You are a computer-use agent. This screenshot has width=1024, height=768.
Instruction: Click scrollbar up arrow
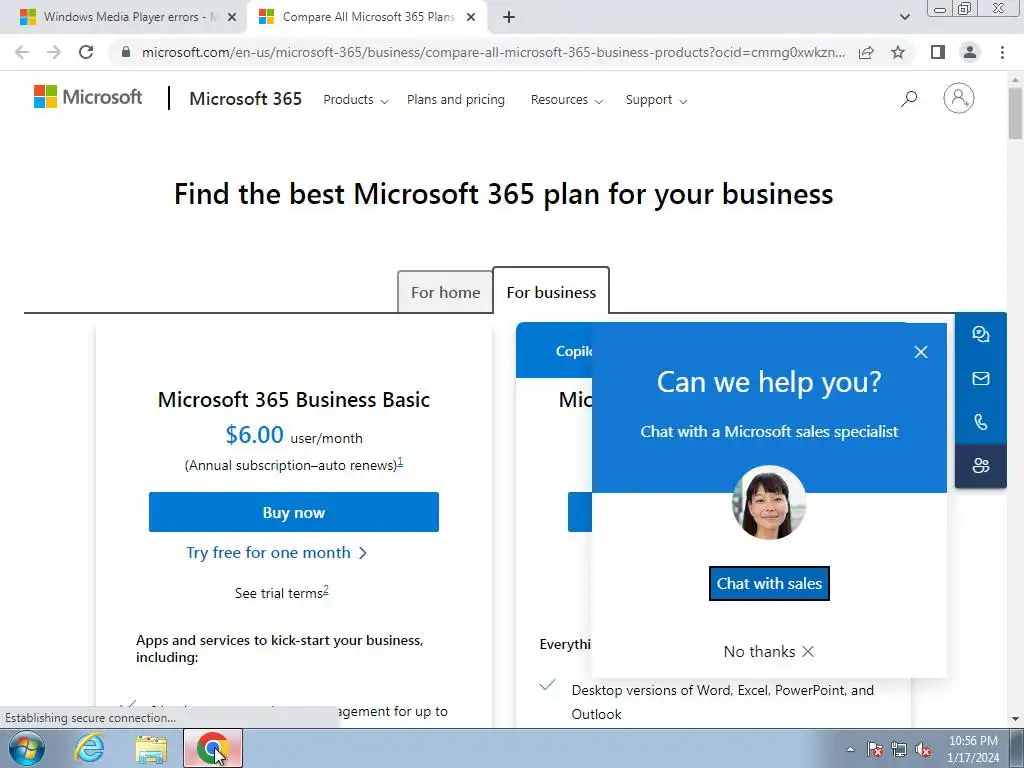pyautogui.click(x=1015, y=78)
